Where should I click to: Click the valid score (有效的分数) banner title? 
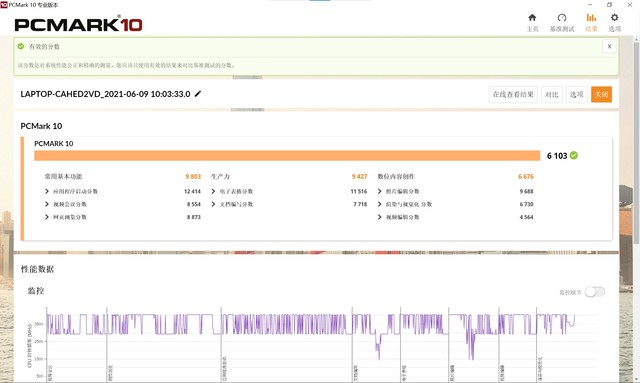tap(44, 47)
